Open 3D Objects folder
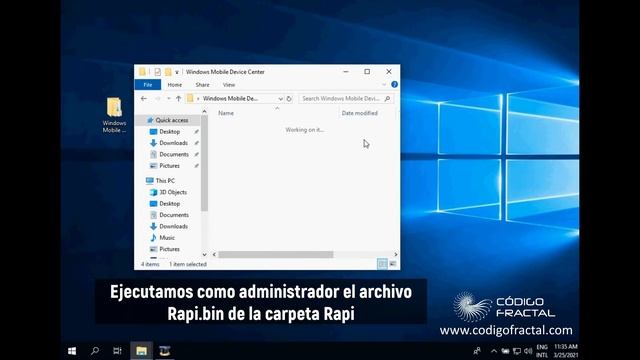Screen dimensions: 640x360 tap(173, 192)
